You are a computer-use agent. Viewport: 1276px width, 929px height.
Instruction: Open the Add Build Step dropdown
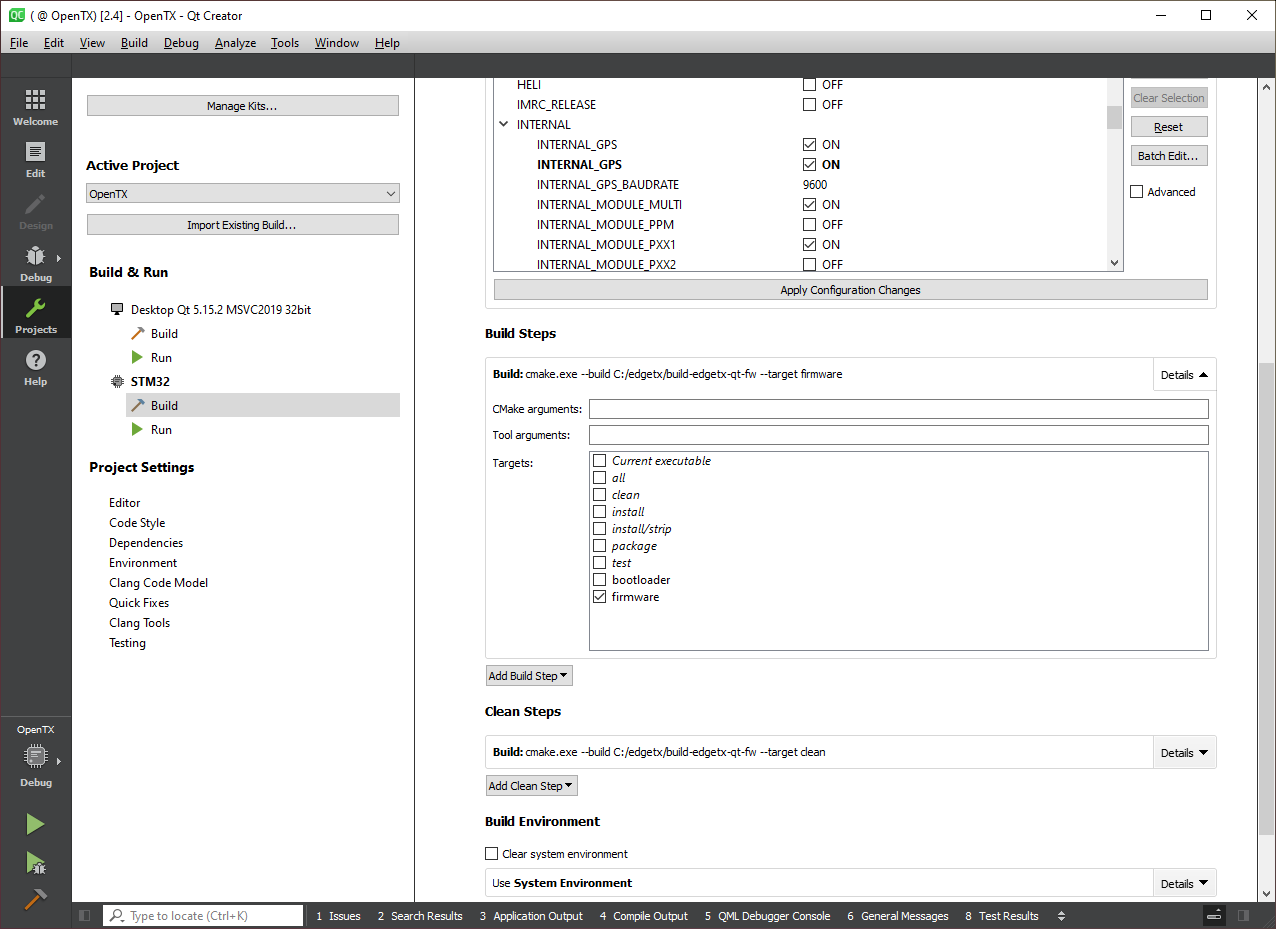click(528, 676)
